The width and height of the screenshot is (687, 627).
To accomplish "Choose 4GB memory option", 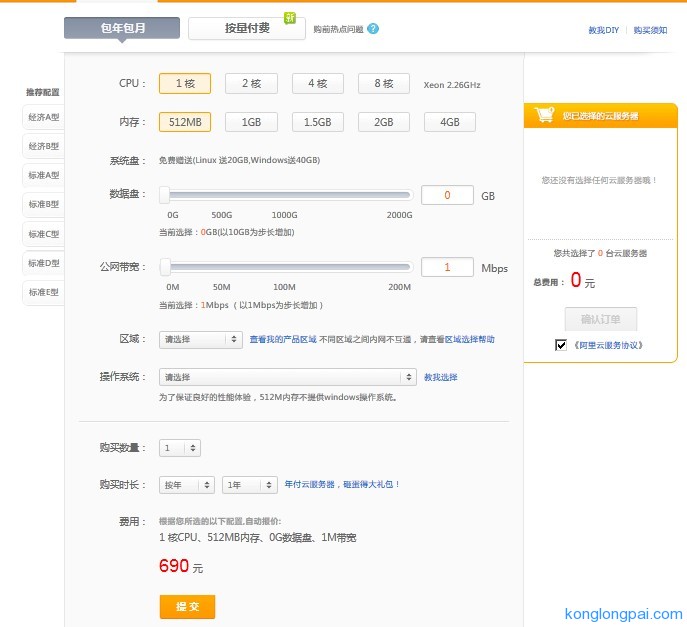I will tap(450, 122).
